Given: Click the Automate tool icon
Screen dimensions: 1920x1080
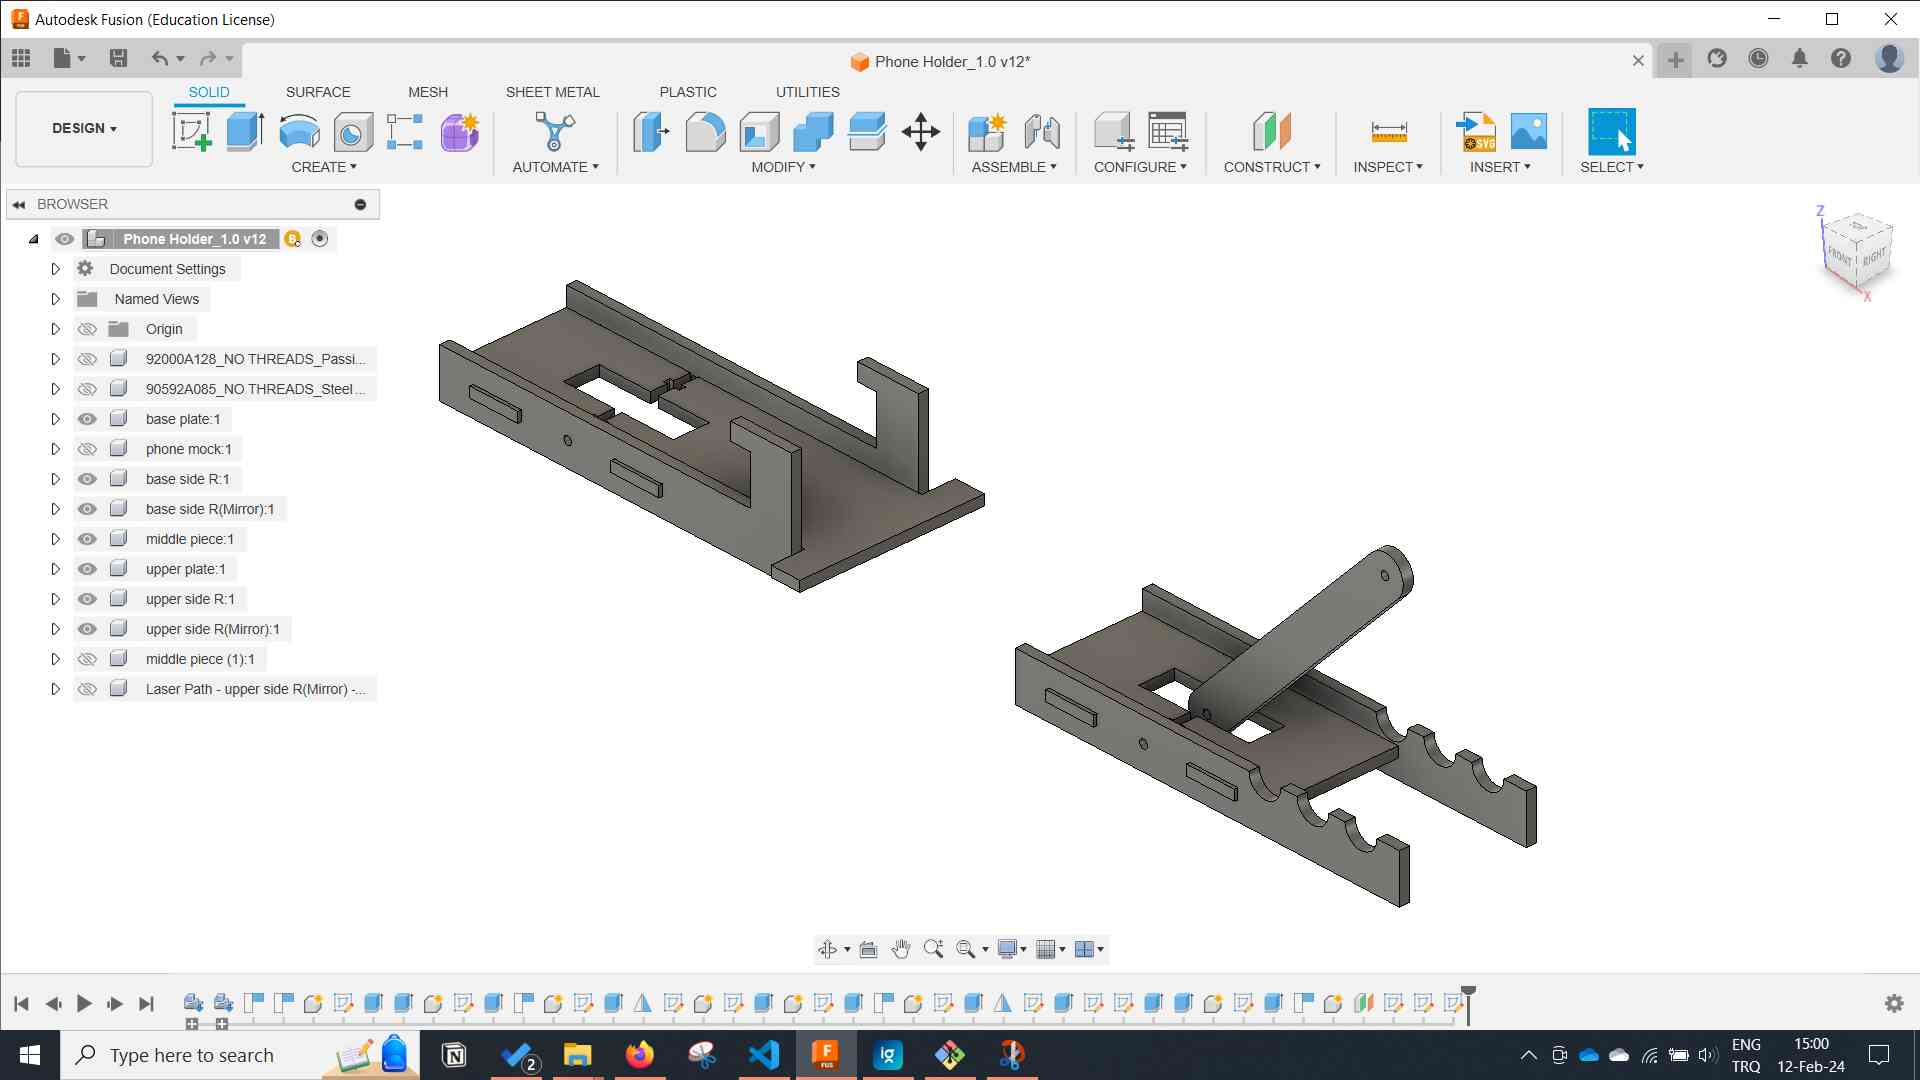Looking at the screenshot, I should coord(555,132).
